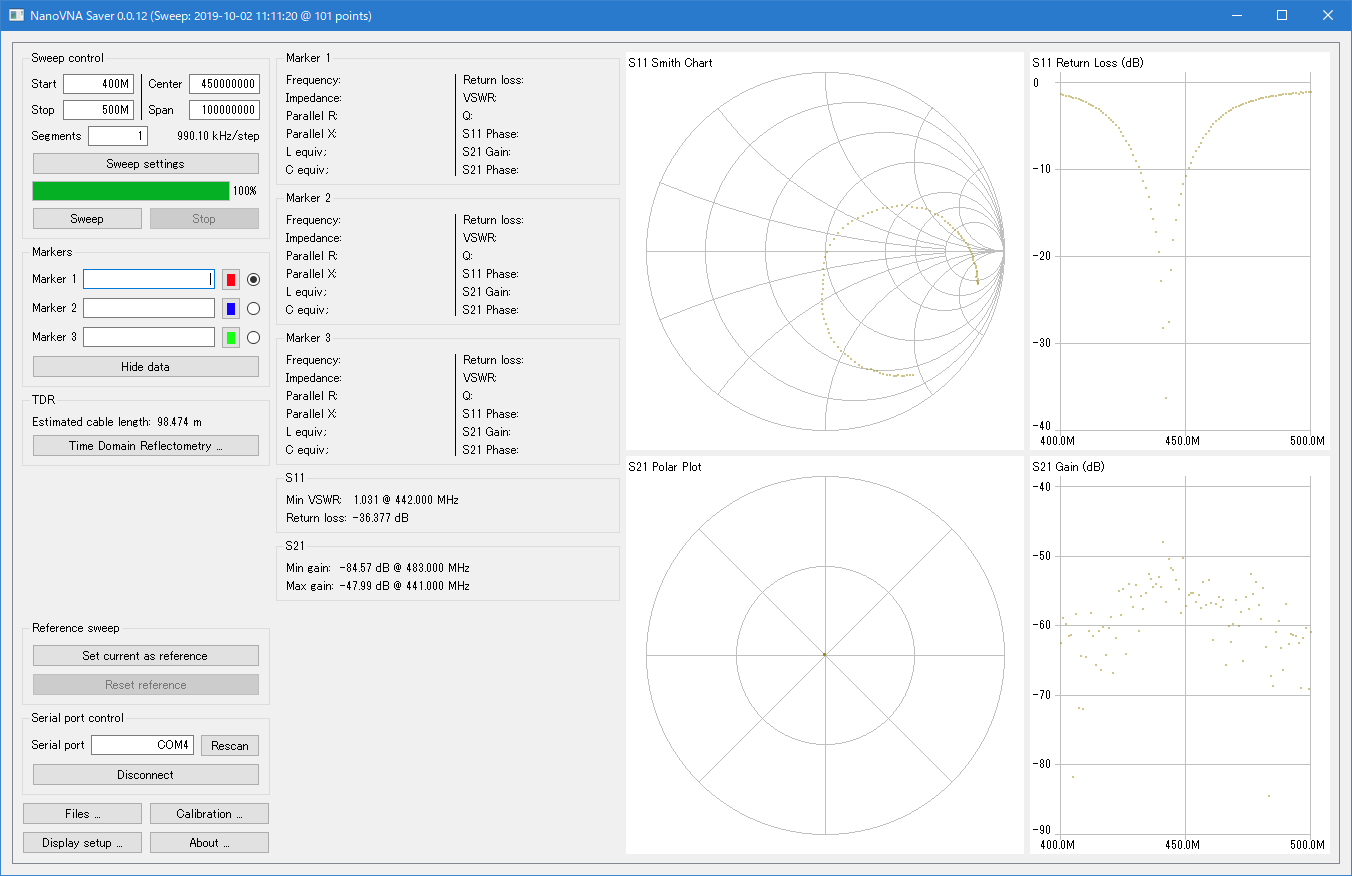Select Marker 1 radio button

click(253, 279)
